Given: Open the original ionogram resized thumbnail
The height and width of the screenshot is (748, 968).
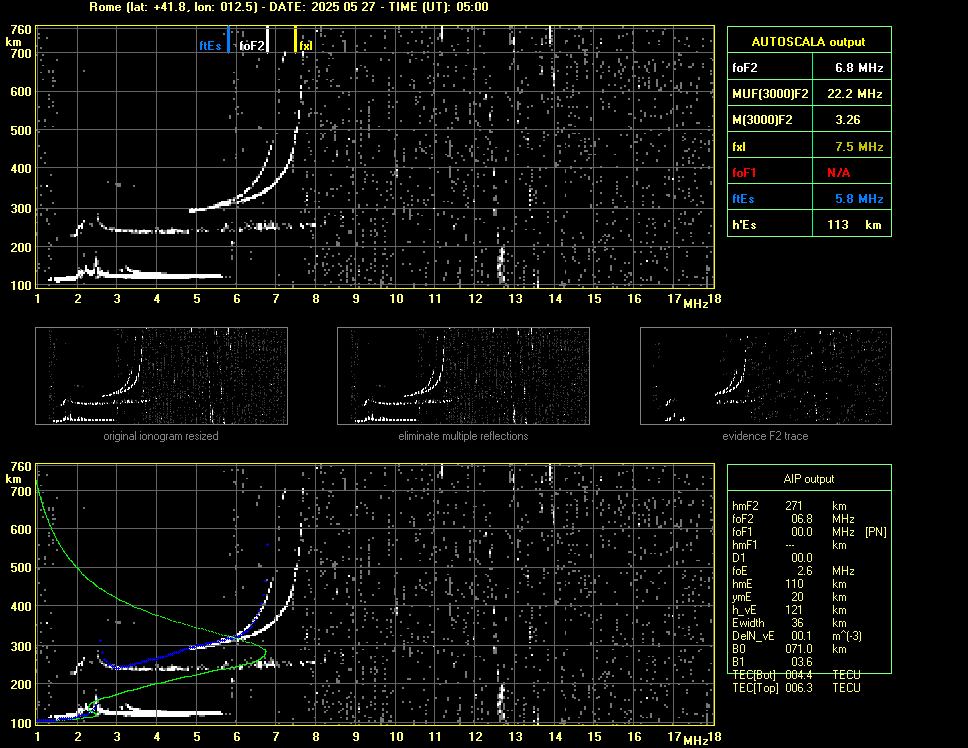Looking at the screenshot, I should pos(161,376).
